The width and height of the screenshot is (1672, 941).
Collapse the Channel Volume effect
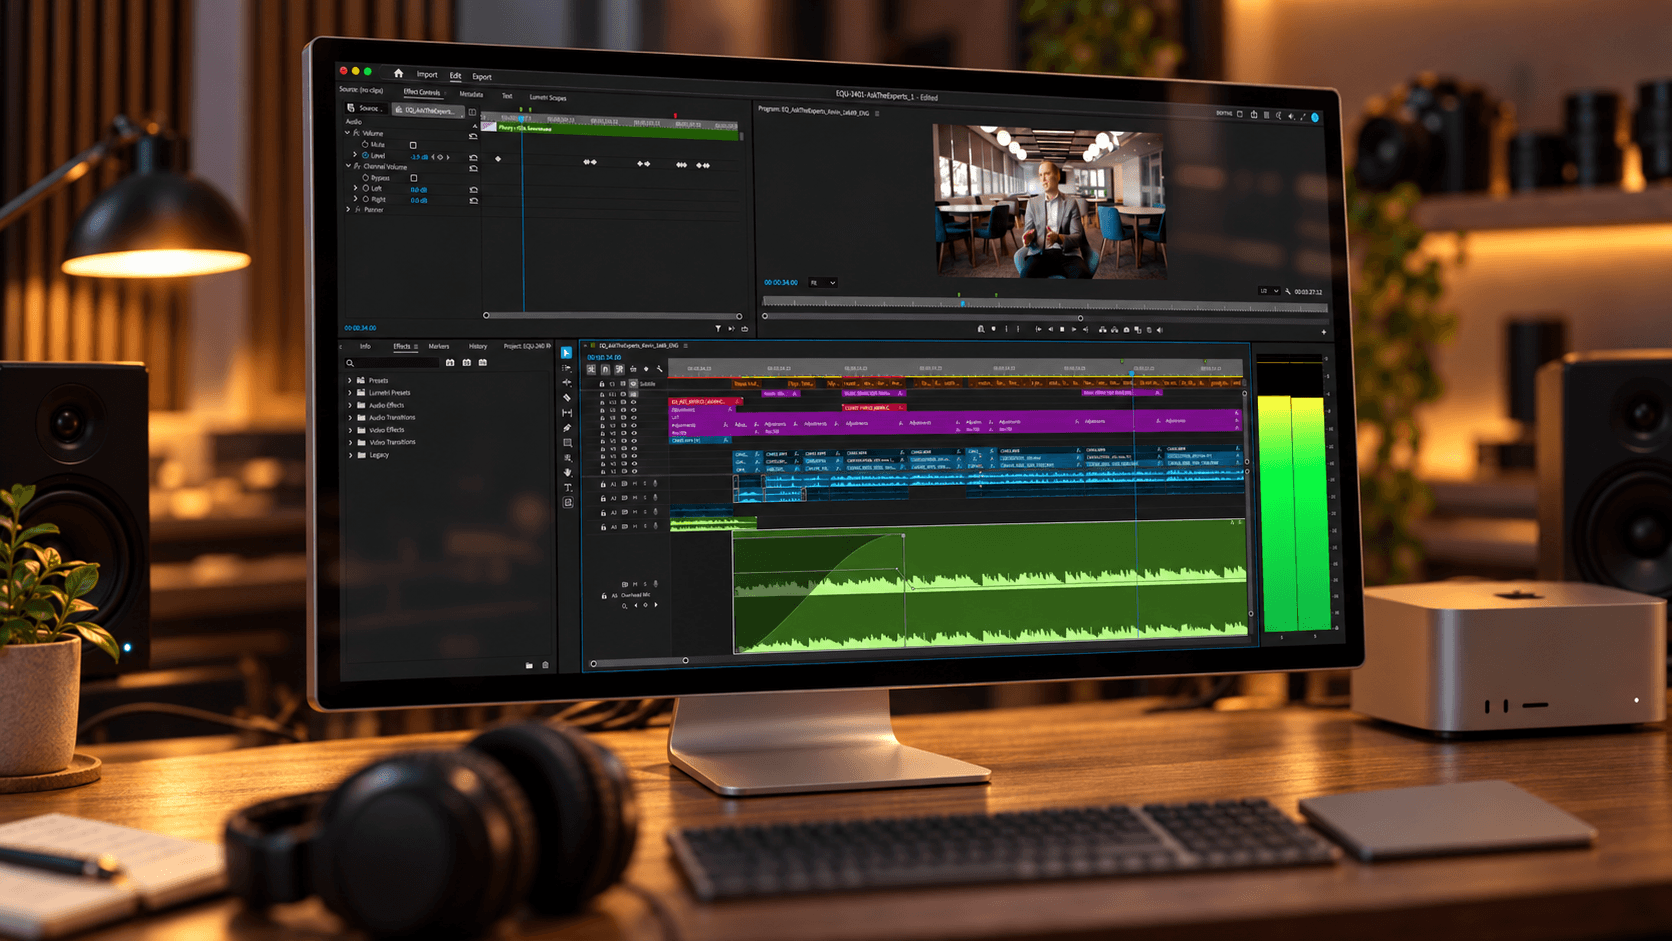point(348,166)
